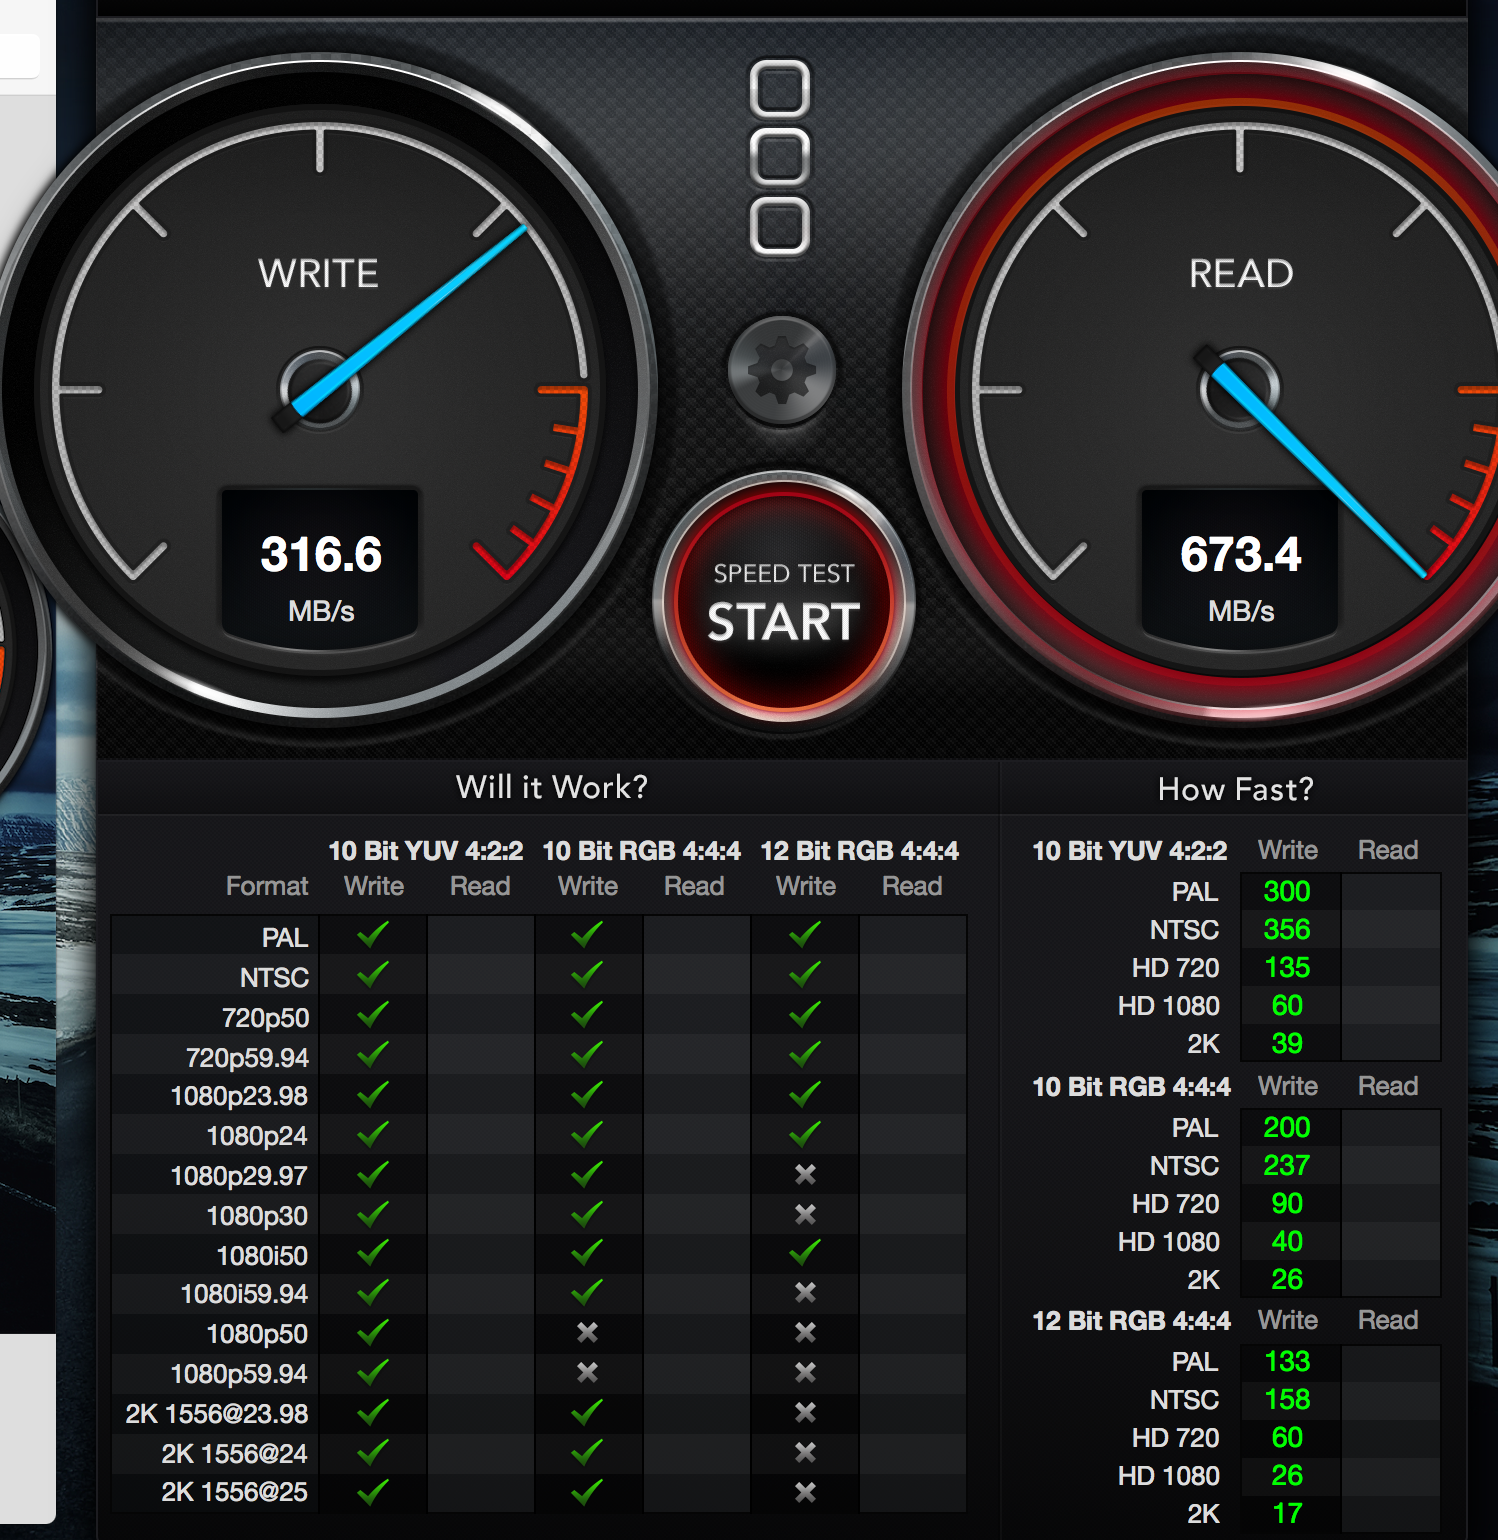Click the 673.4 MB/s read speed readout
This screenshot has width=1498, height=1540.
point(1240,567)
